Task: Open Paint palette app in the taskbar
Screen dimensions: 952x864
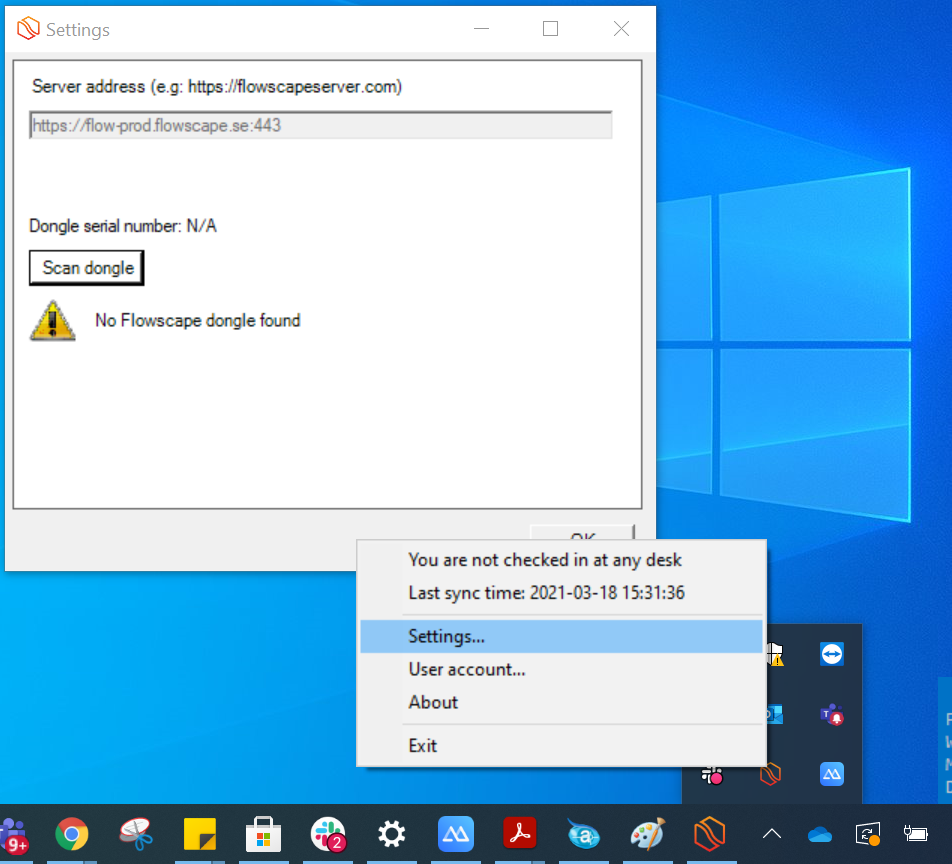Action: click(647, 834)
